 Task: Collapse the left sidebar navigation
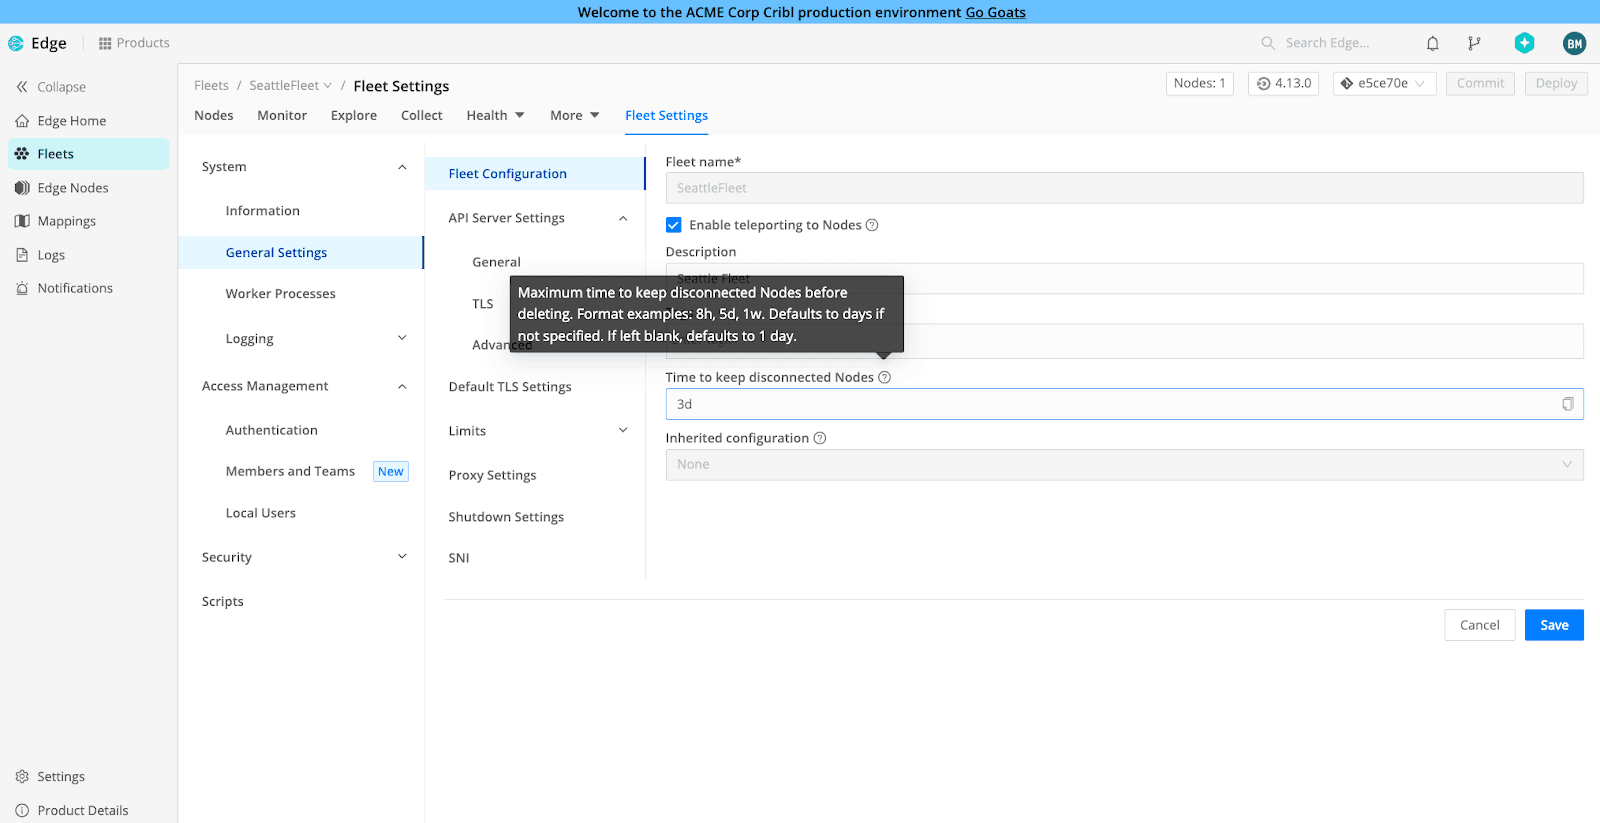click(x=51, y=87)
